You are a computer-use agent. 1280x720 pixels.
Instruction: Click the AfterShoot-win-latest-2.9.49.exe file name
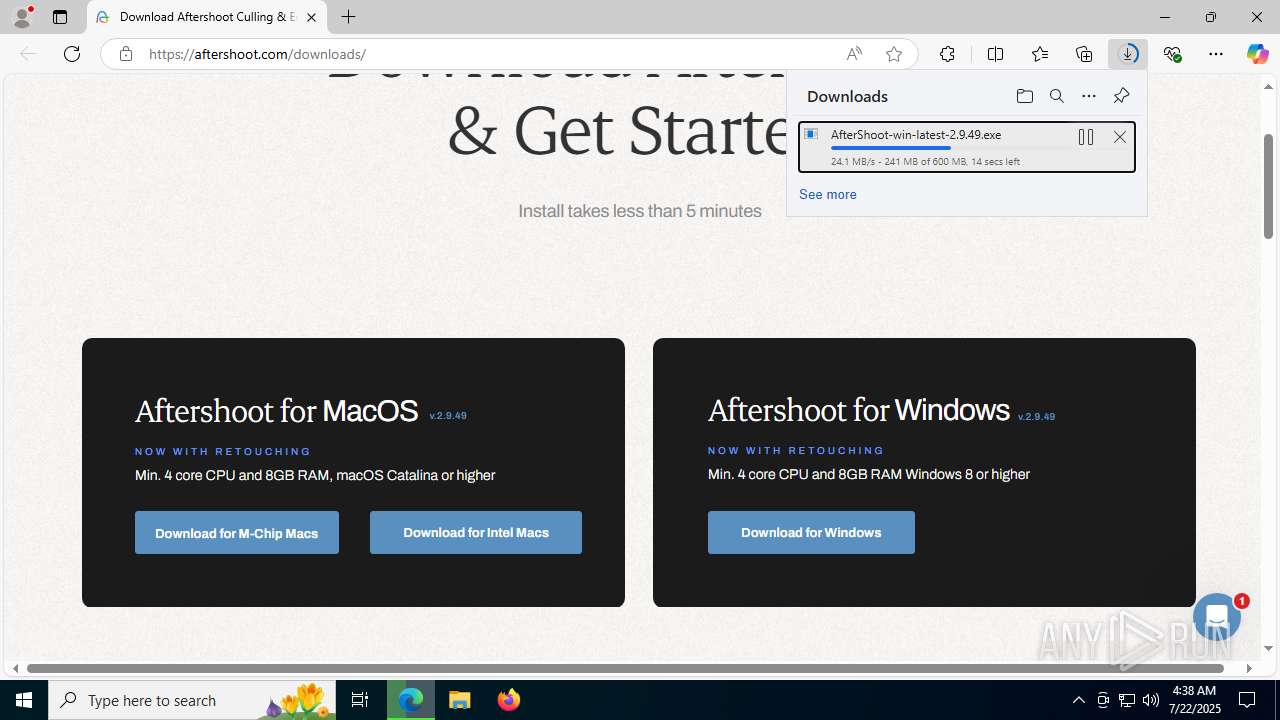click(x=916, y=134)
